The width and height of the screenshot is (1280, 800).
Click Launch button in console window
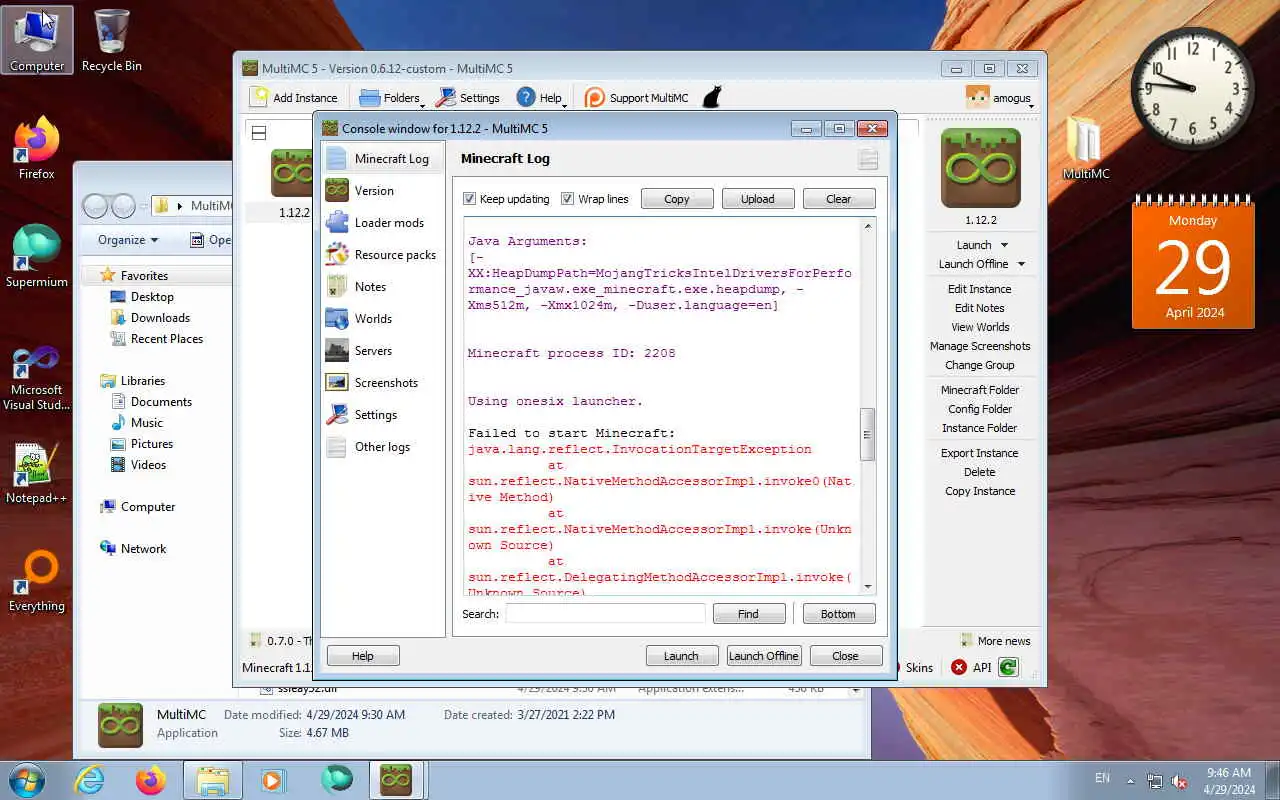[681, 656]
